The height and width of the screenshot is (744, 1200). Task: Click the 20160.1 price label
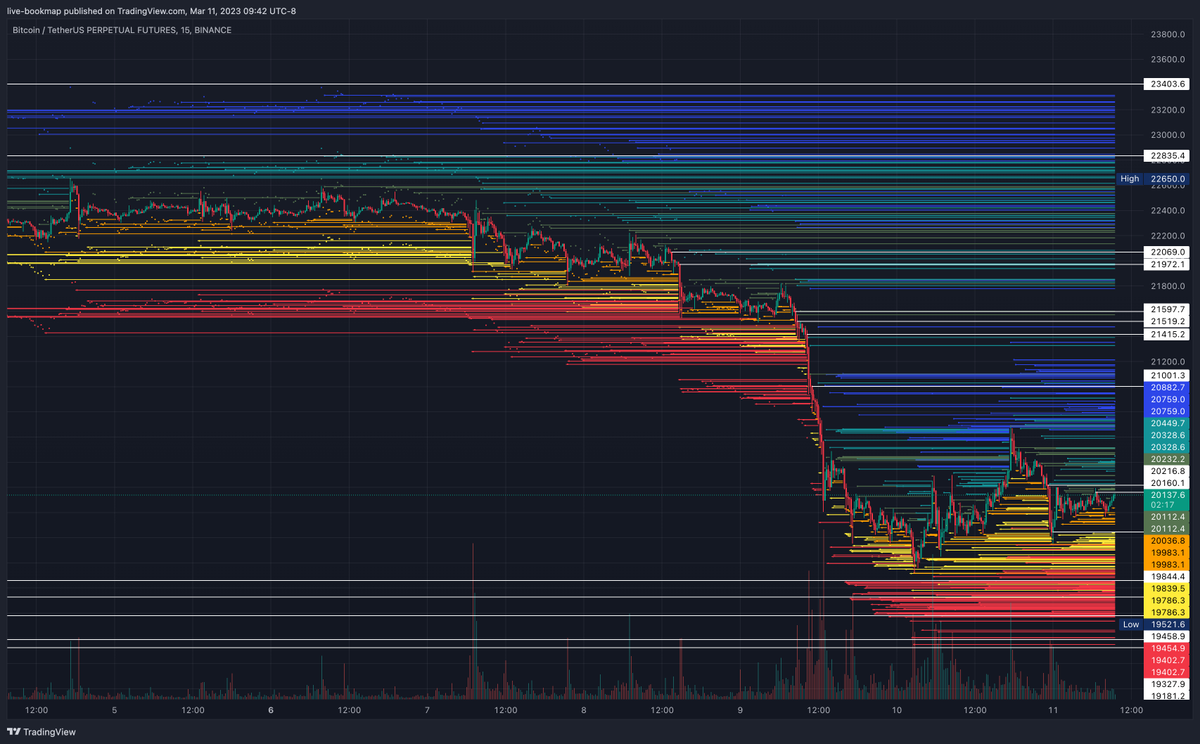(1167, 483)
